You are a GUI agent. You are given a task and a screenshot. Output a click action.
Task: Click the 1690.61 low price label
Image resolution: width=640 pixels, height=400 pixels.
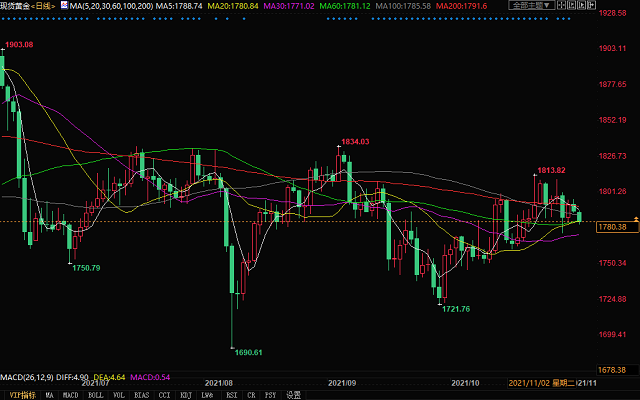[x=247, y=352]
